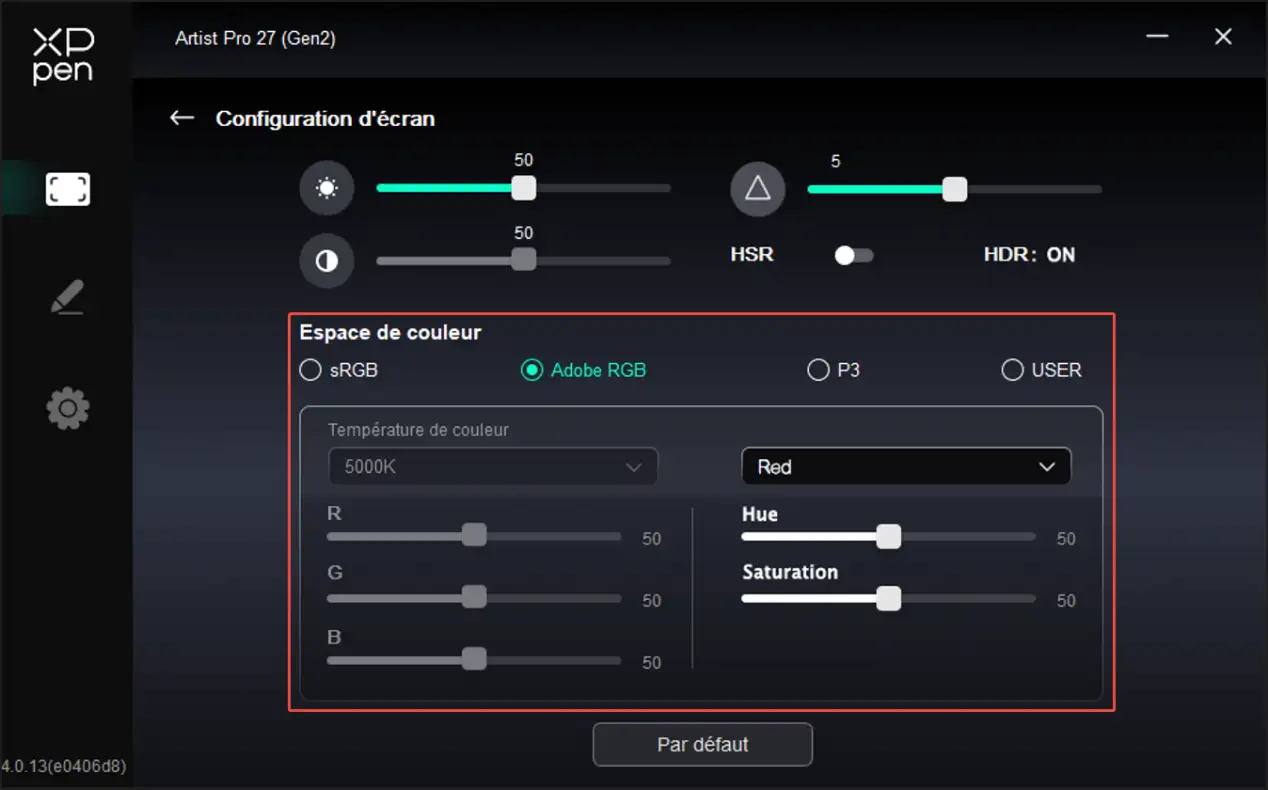Click the brightness sun icon
The image size is (1268, 790).
[x=327, y=188]
